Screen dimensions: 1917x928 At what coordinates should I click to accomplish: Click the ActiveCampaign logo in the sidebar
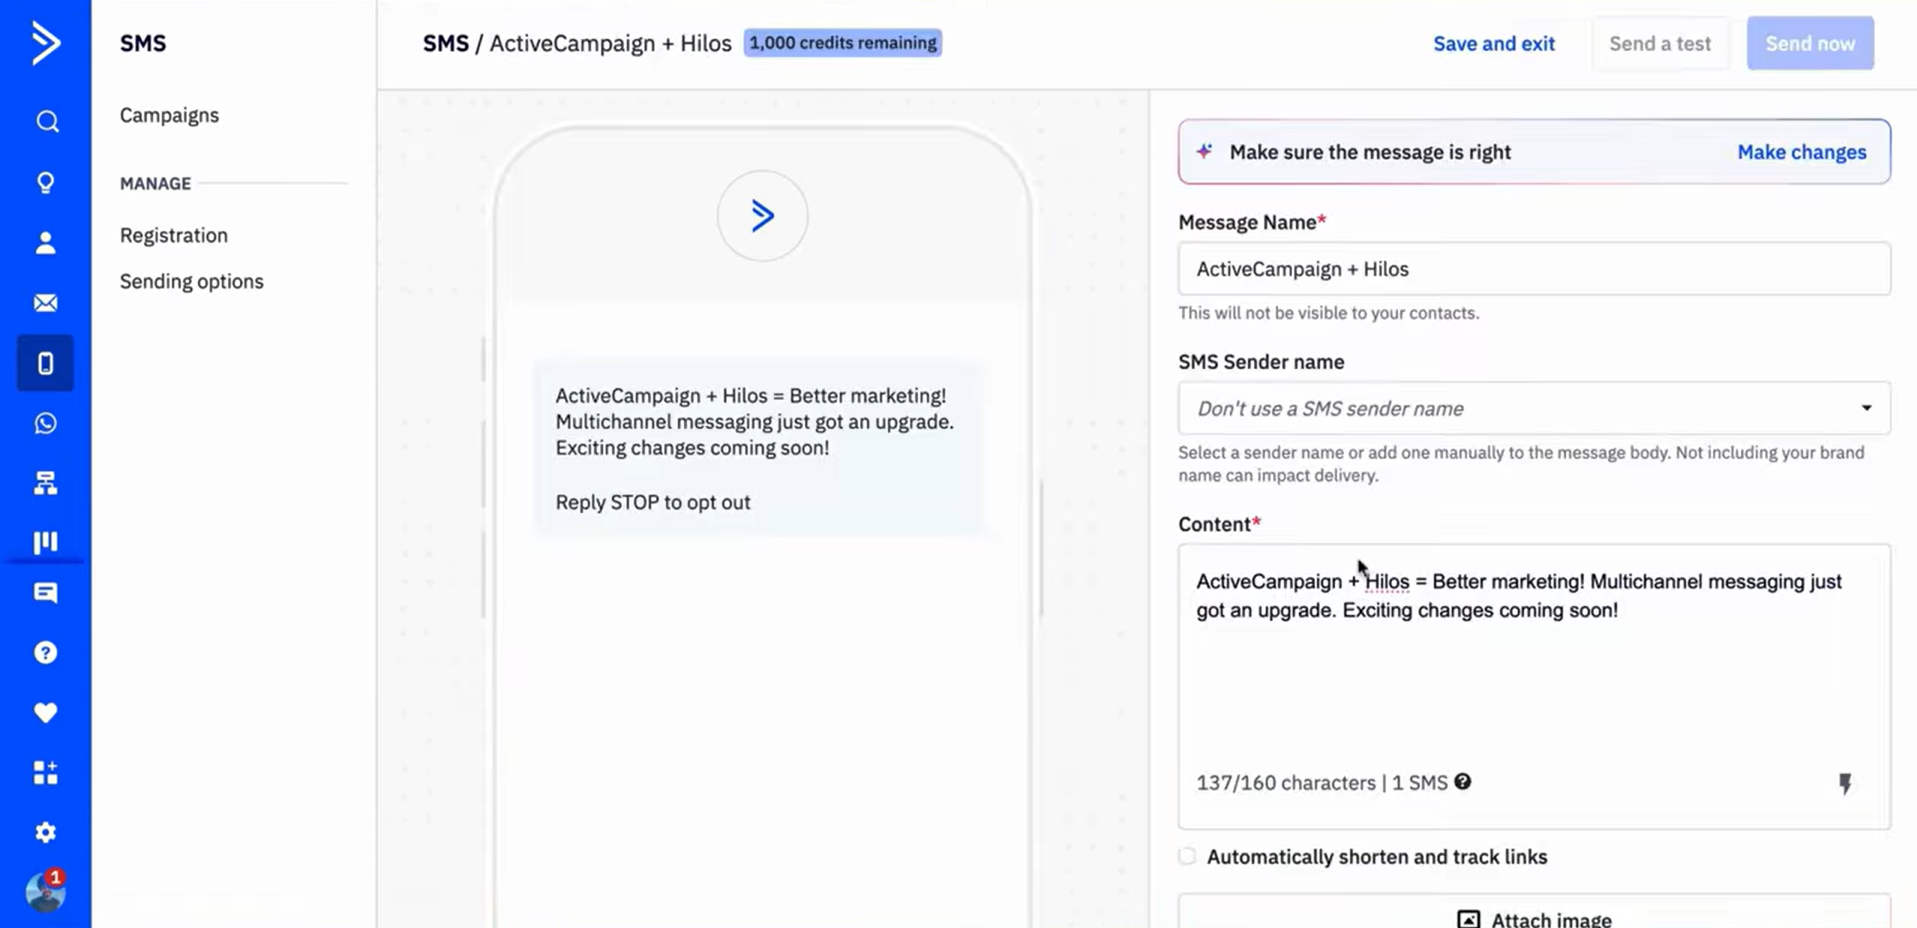click(x=45, y=44)
